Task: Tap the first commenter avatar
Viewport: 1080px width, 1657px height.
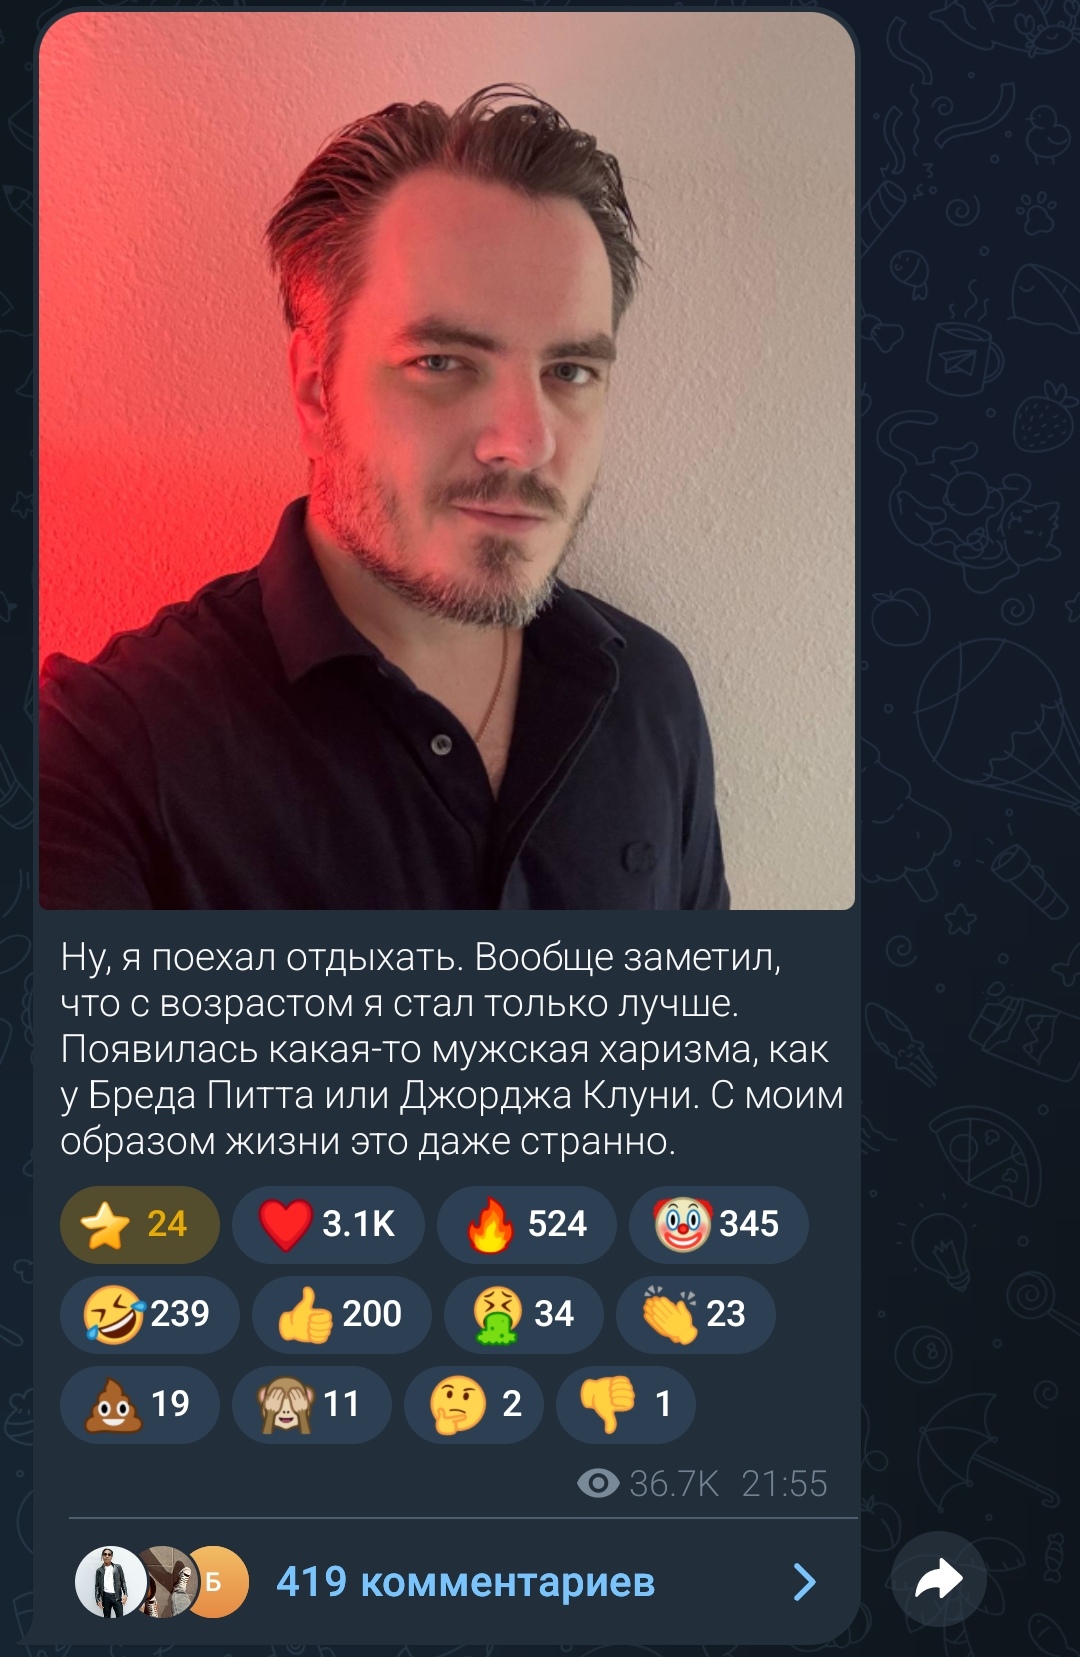Action: 107,1582
